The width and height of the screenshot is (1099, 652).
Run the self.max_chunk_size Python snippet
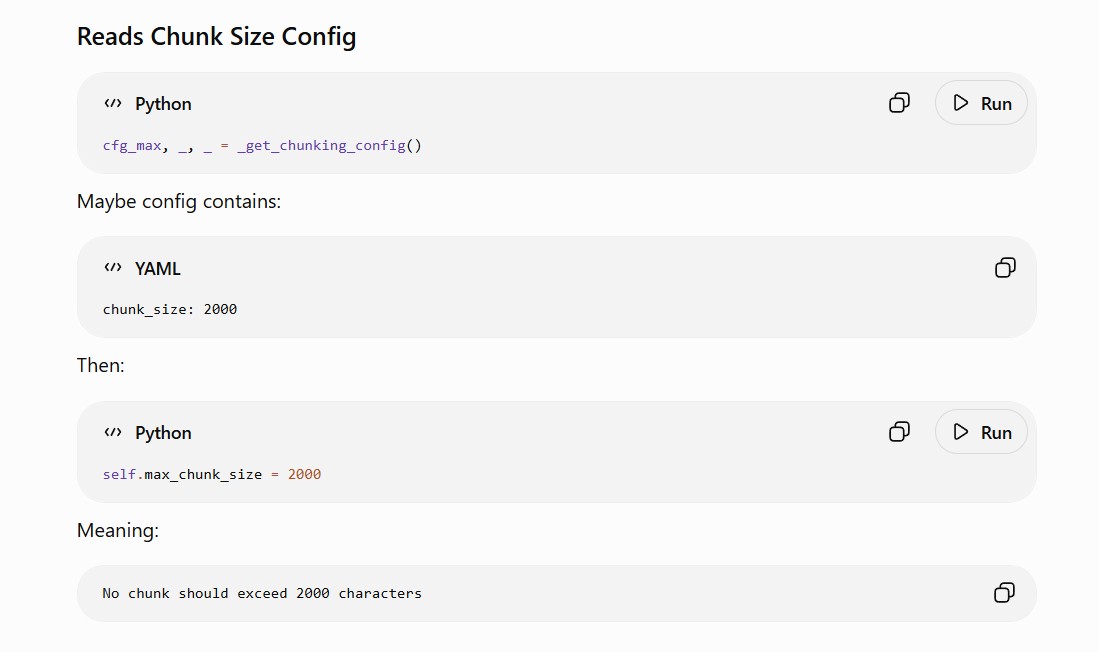[x=981, y=432]
